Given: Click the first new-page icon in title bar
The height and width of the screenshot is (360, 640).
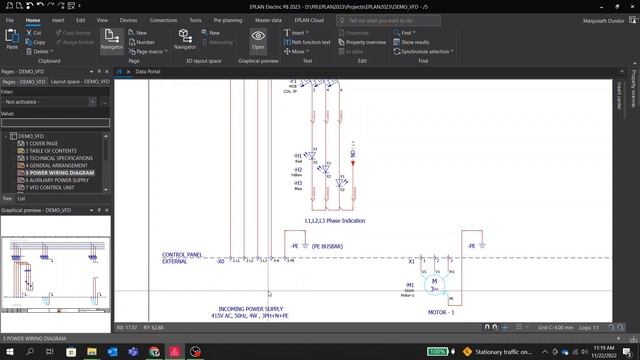Looking at the screenshot, I should [9, 6].
